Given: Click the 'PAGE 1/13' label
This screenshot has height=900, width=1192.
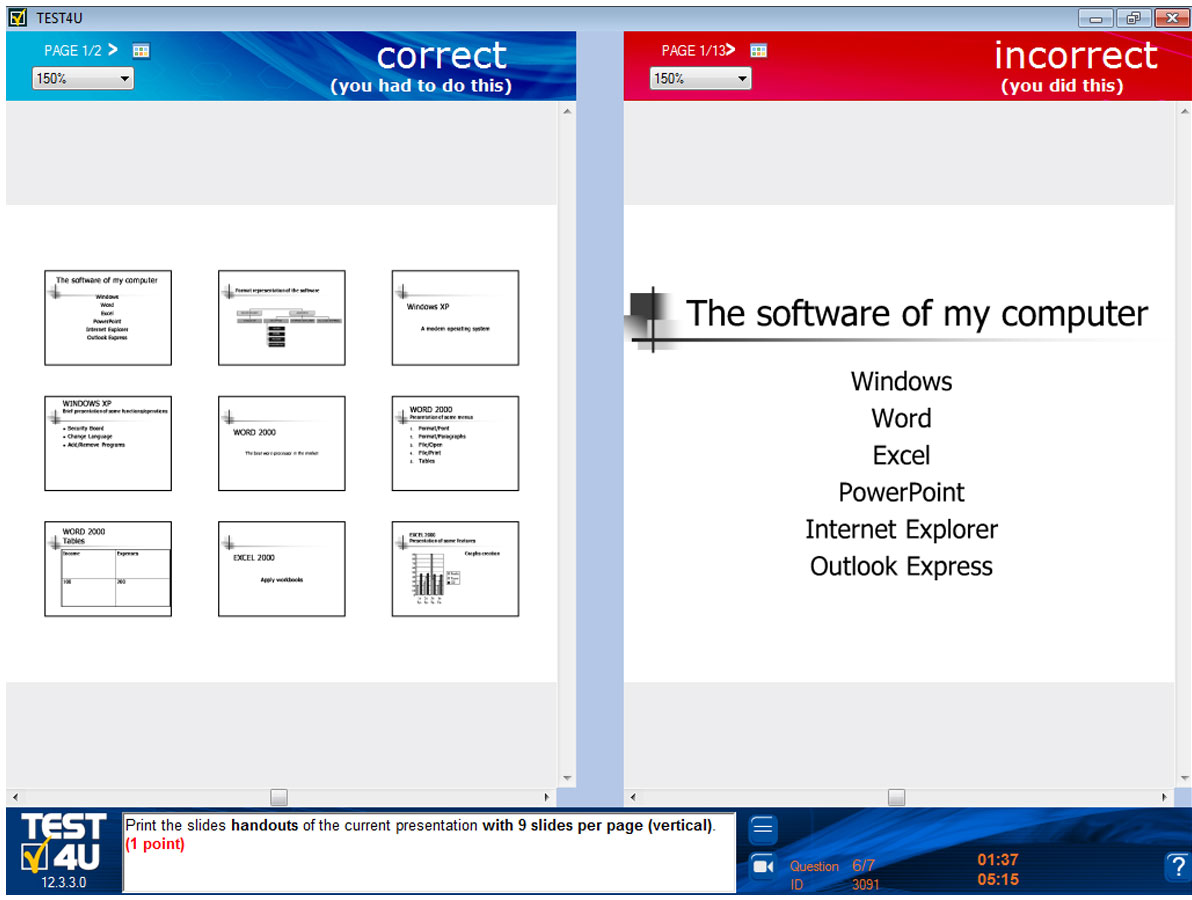Looking at the screenshot, I should click(x=693, y=51).
